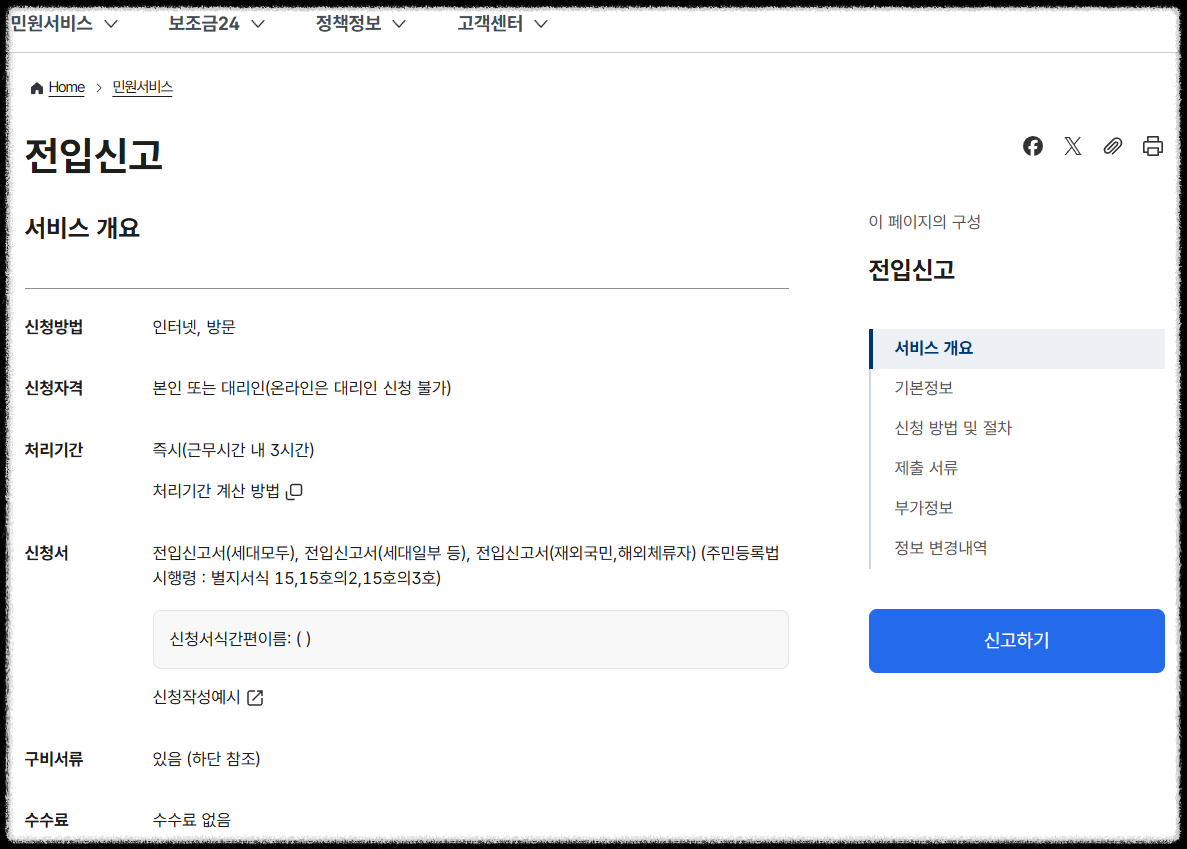
Task: Share the page via the X icon
Action: tap(1072, 146)
